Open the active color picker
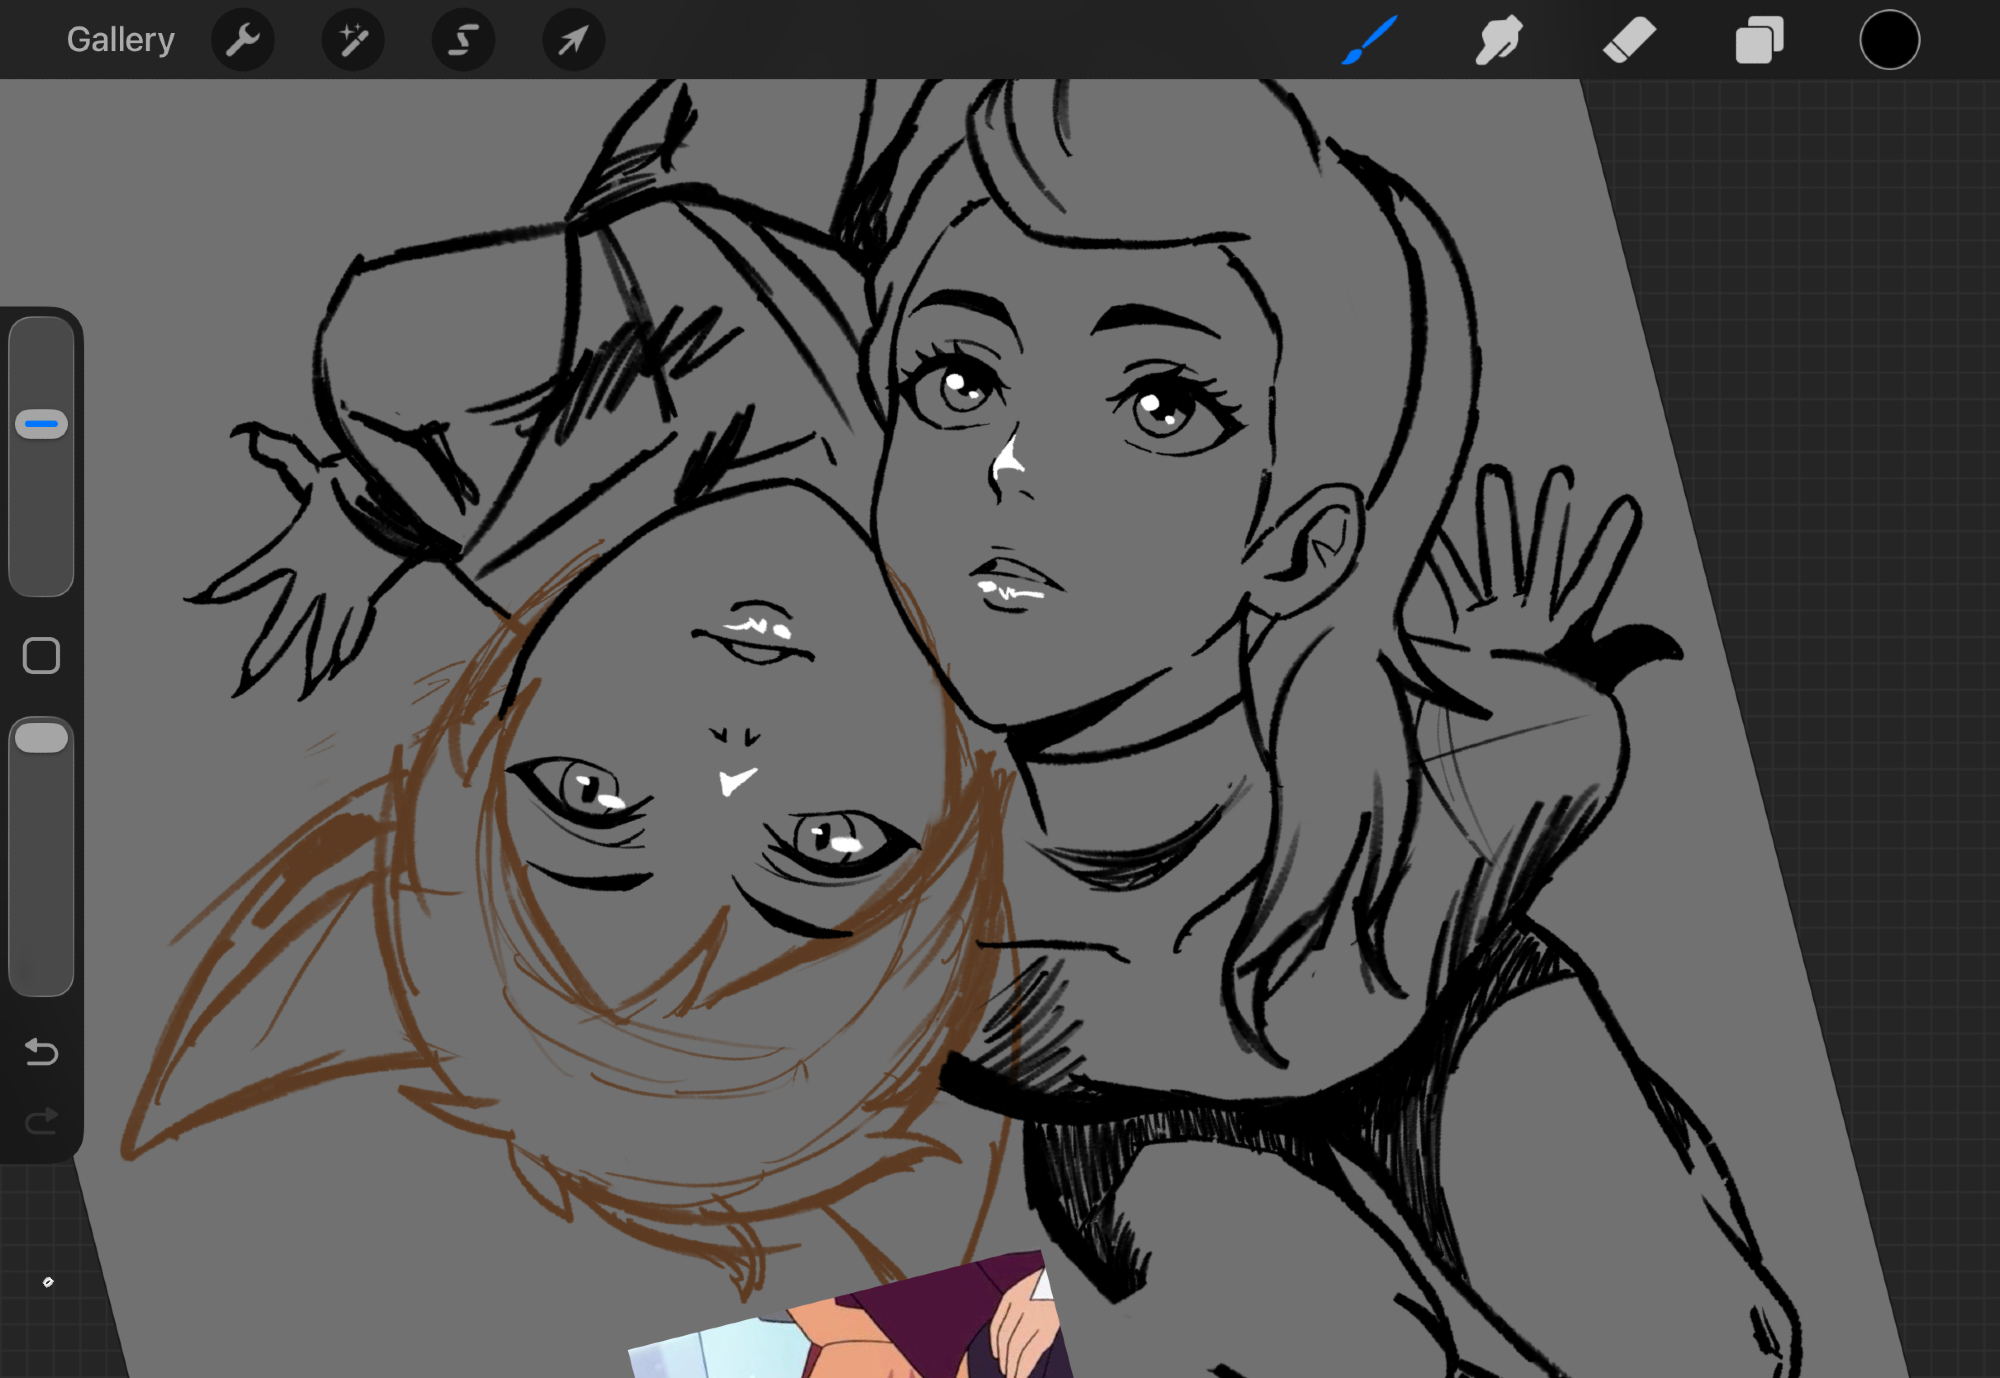This screenshot has width=2000, height=1378. coord(1889,41)
